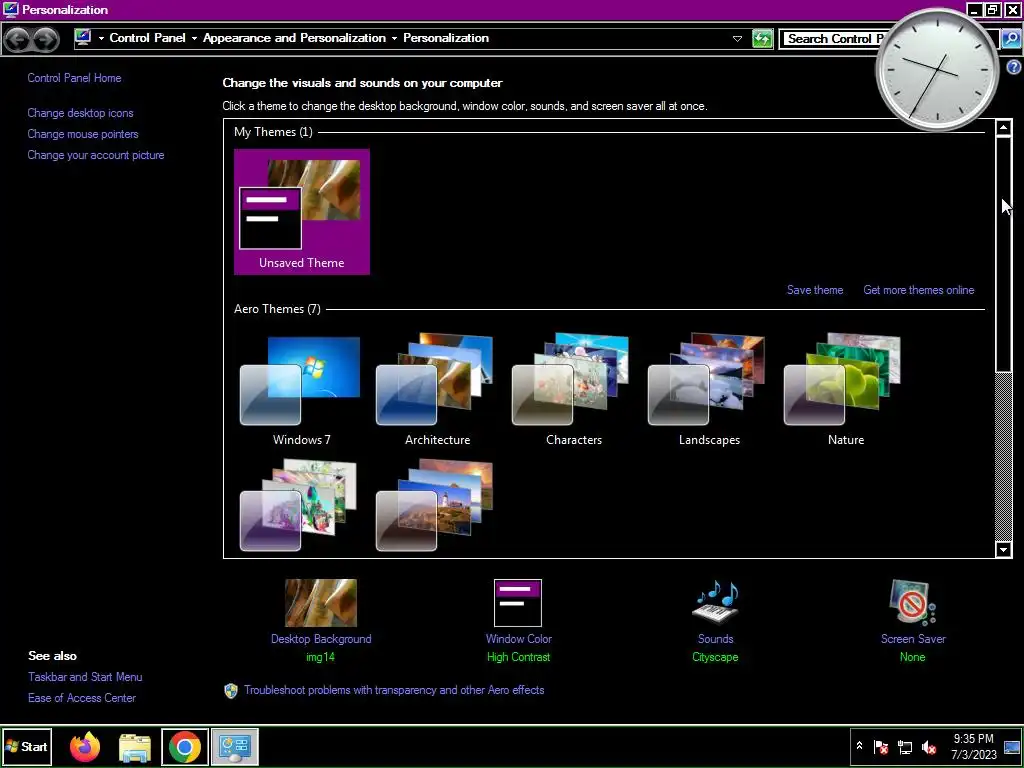This screenshot has height=768, width=1024.
Task: Open Google Chrome from the taskbar
Action: click(x=185, y=747)
